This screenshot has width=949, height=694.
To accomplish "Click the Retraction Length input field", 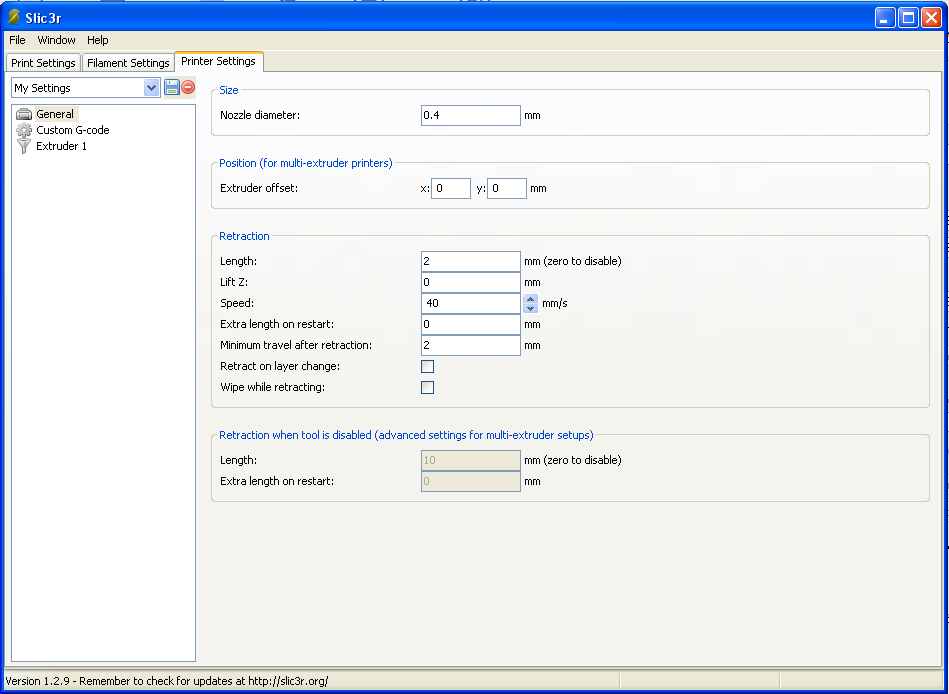I will tap(471, 261).
